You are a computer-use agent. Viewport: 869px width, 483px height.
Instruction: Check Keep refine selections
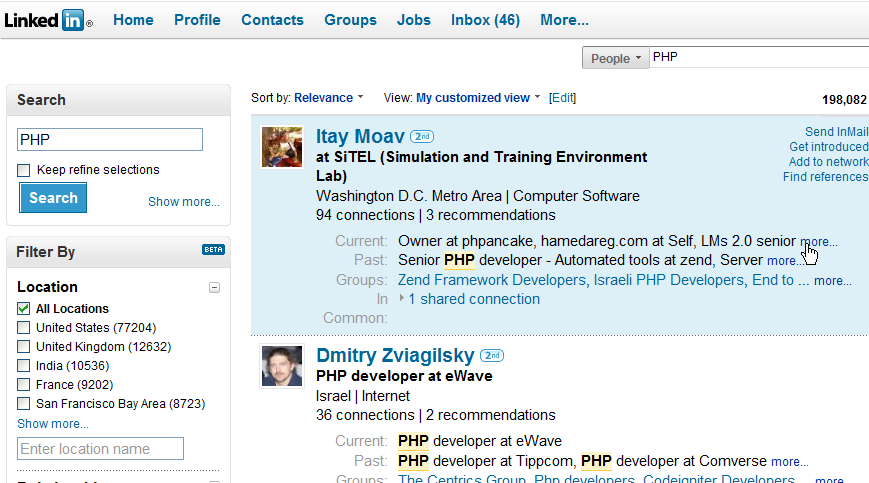coord(23,170)
